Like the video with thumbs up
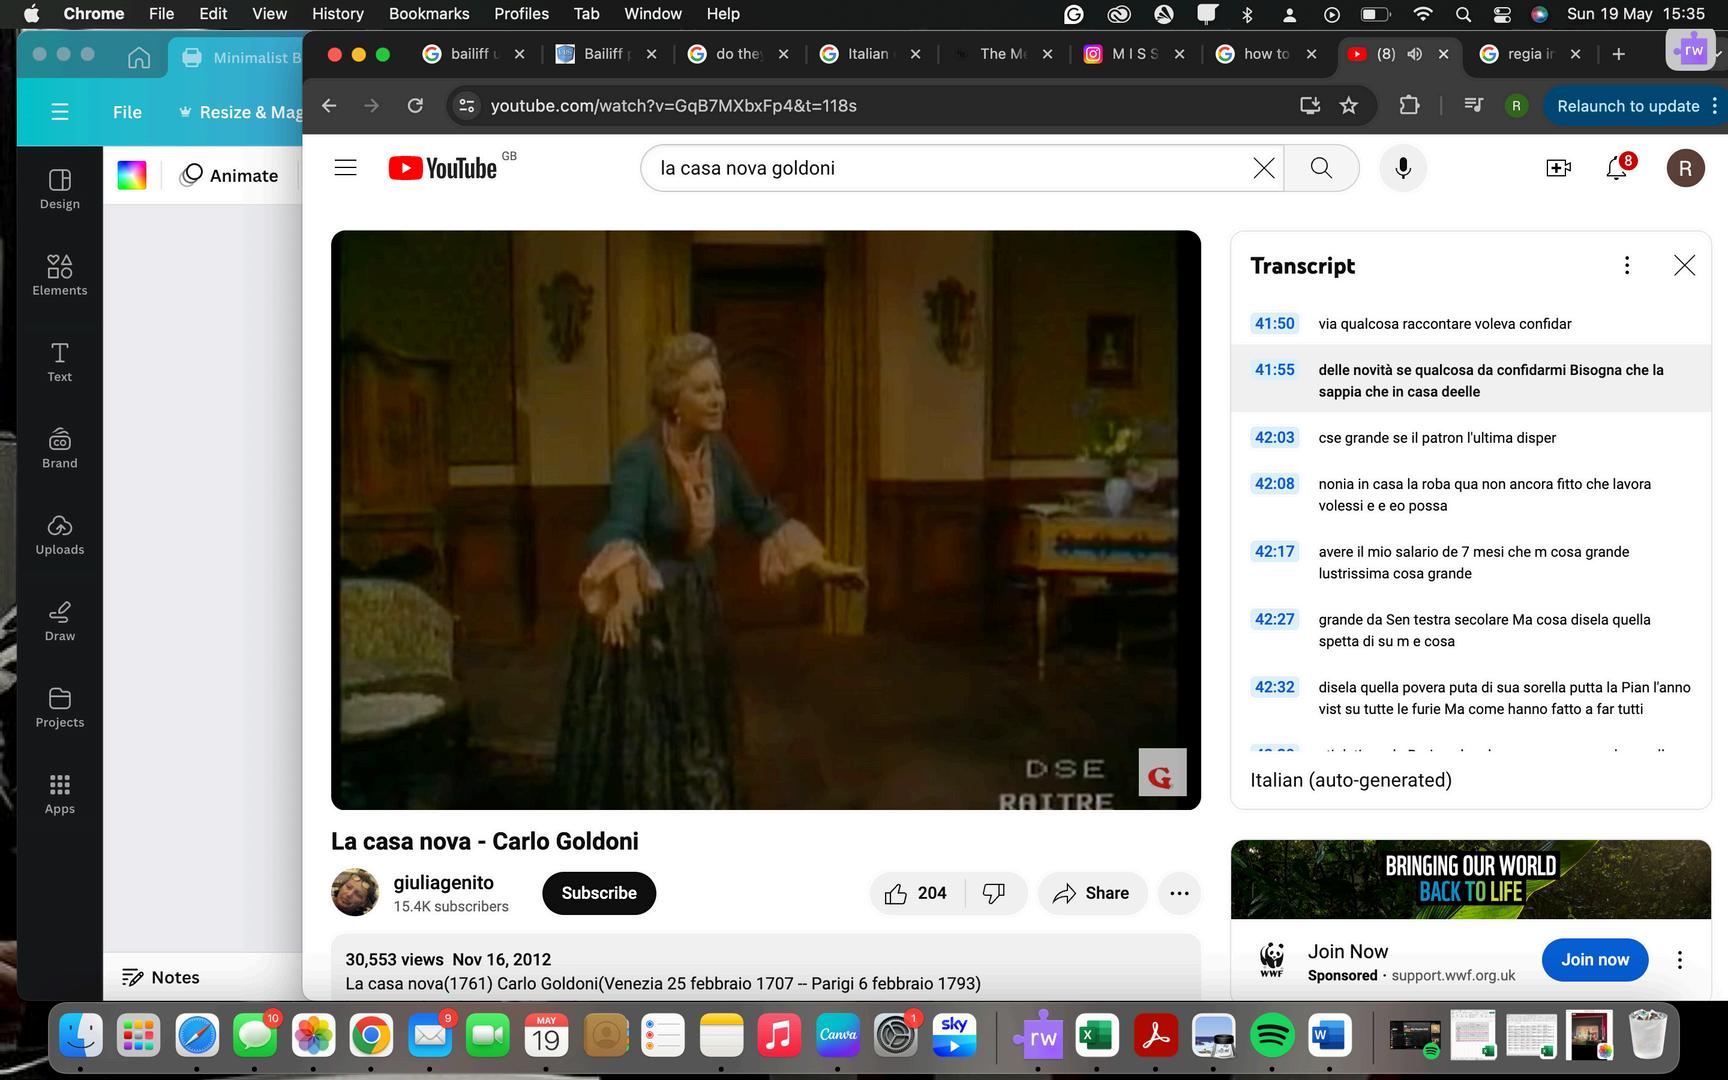This screenshot has width=1728, height=1080. tap(916, 893)
